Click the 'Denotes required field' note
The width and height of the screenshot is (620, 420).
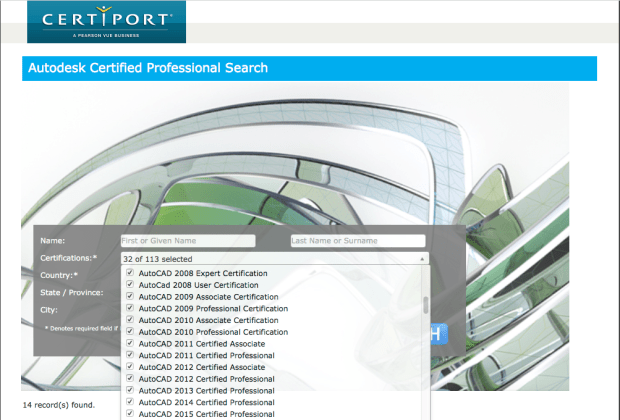coord(81,328)
